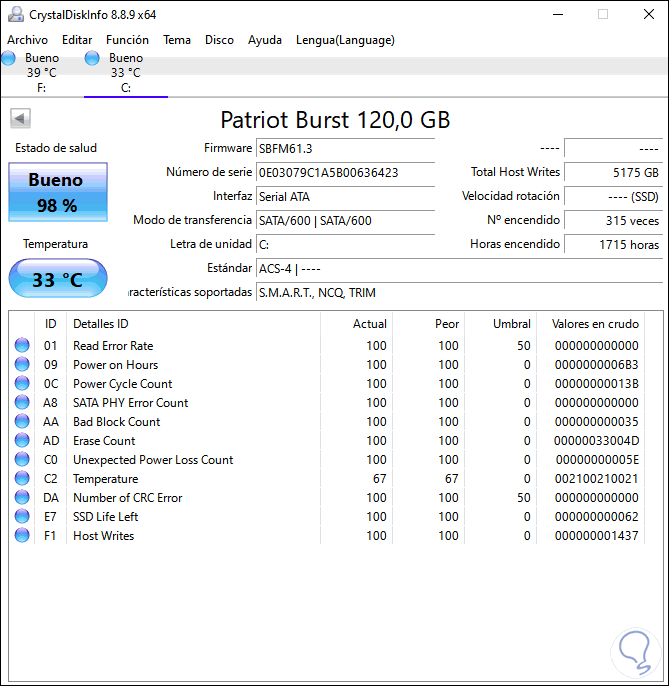Click the Total Host Writes value 5175 GB

(x=613, y=172)
